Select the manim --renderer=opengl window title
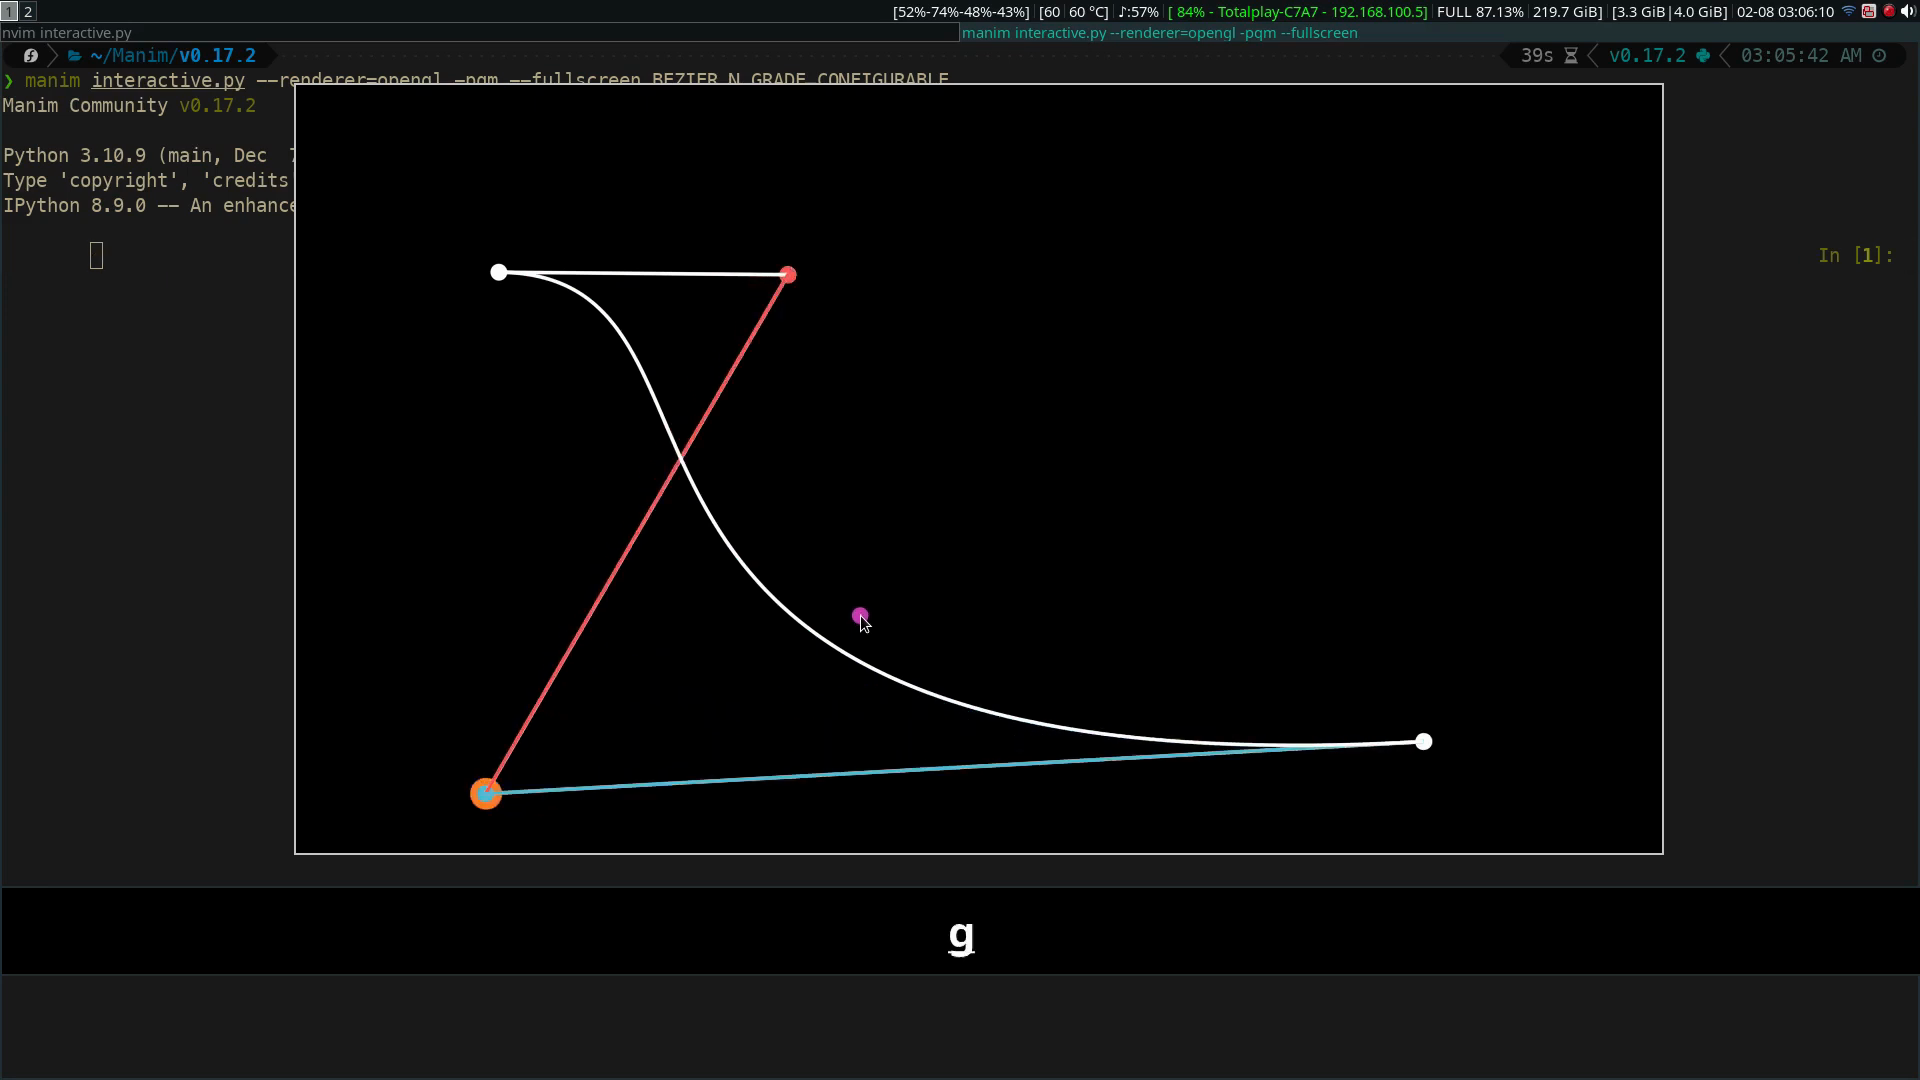Viewport: 1920px width, 1080px height. [x=1160, y=33]
